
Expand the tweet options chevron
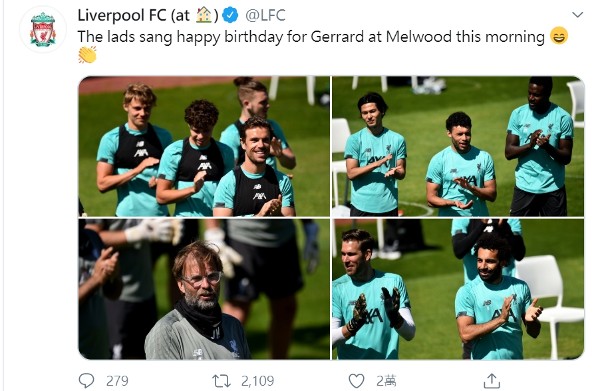click(577, 15)
